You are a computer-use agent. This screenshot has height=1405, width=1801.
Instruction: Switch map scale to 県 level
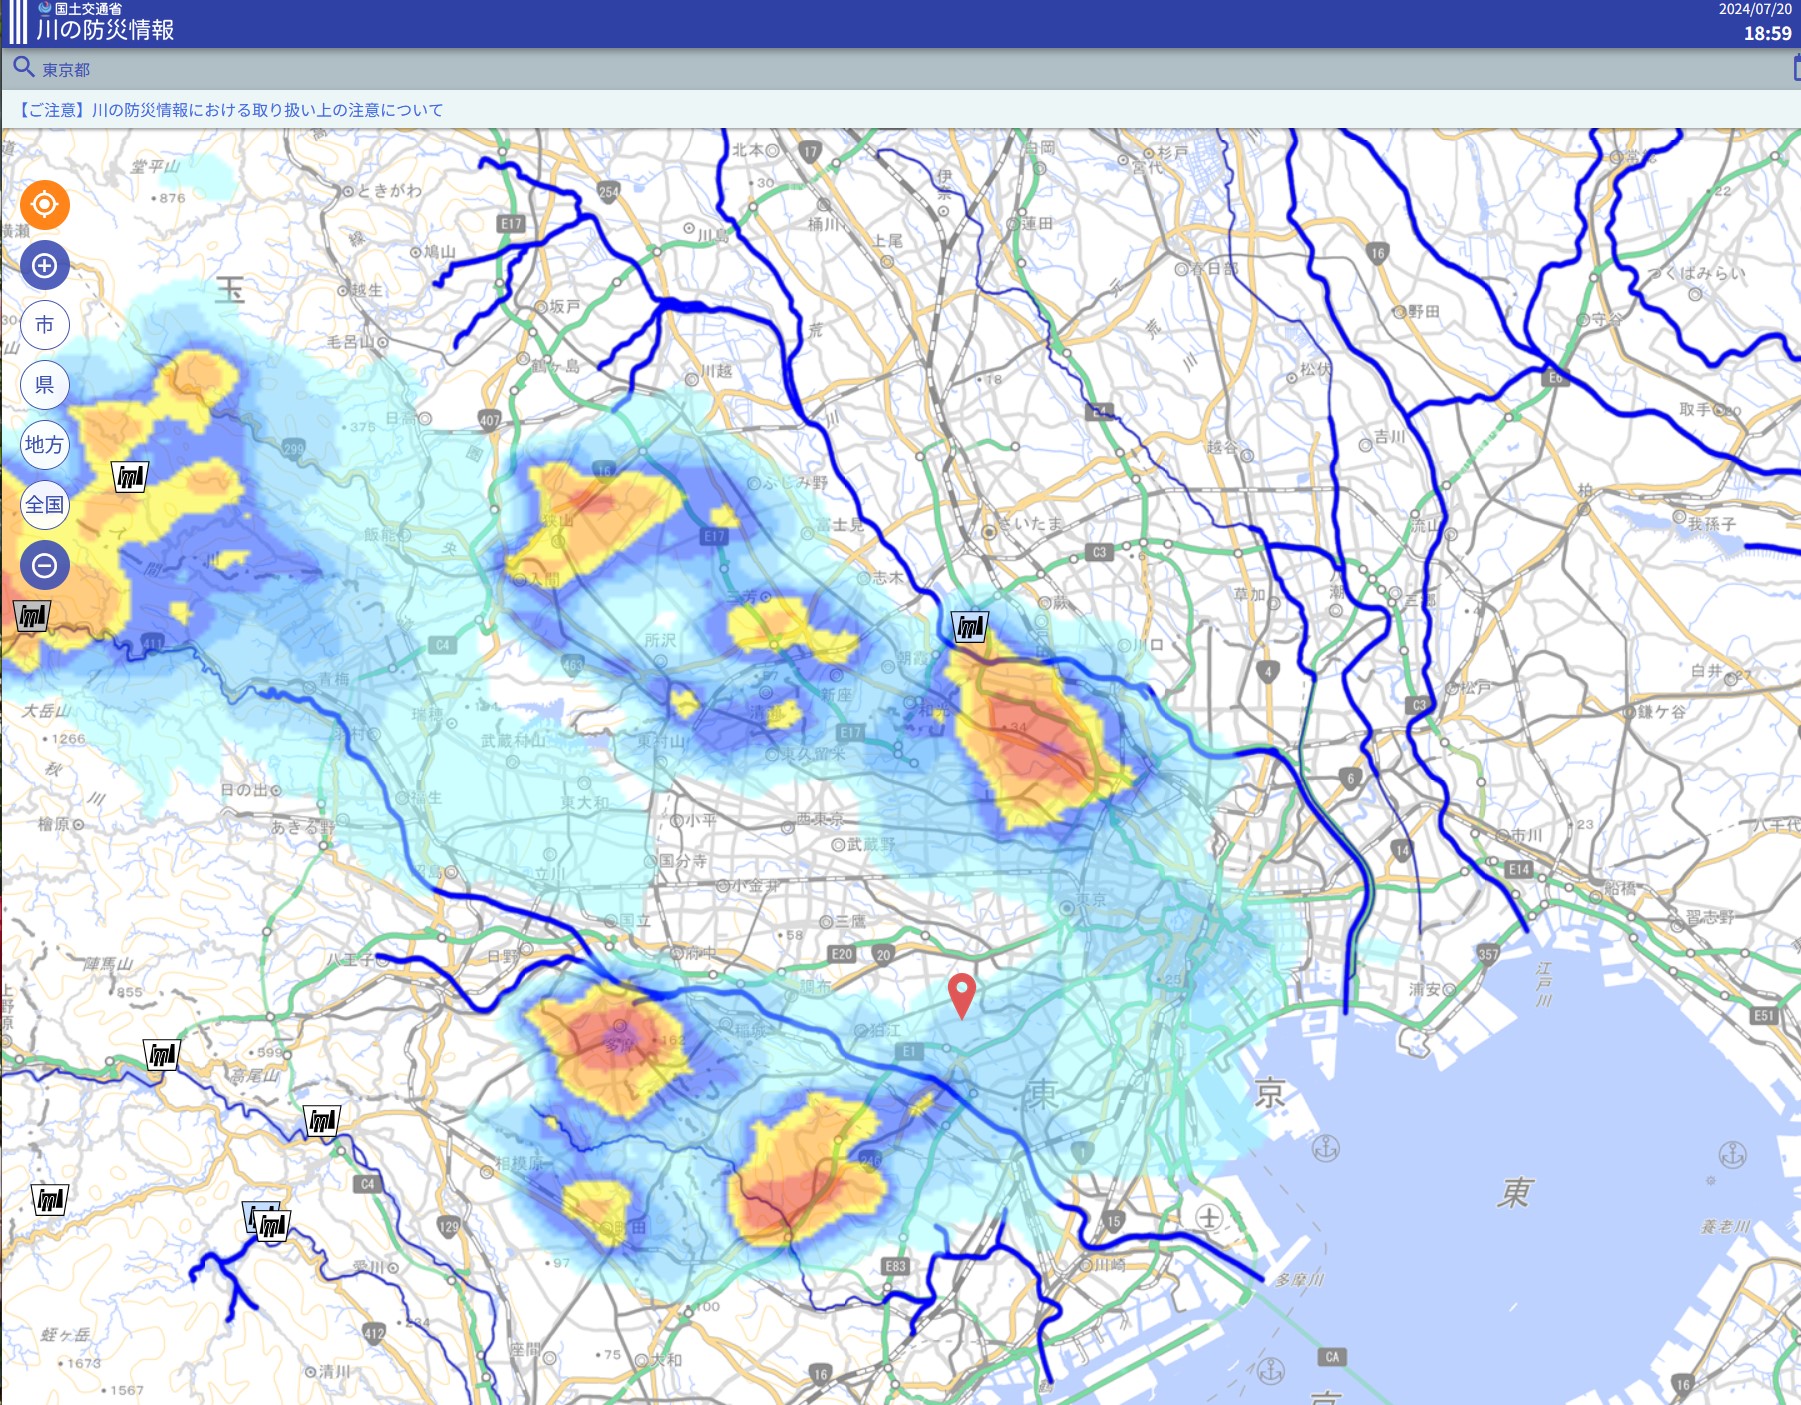(x=45, y=385)
